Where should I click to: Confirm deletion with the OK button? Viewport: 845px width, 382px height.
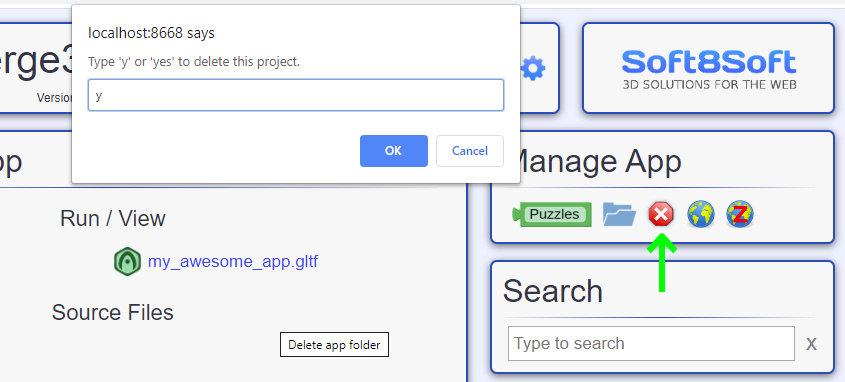point(393,151)
